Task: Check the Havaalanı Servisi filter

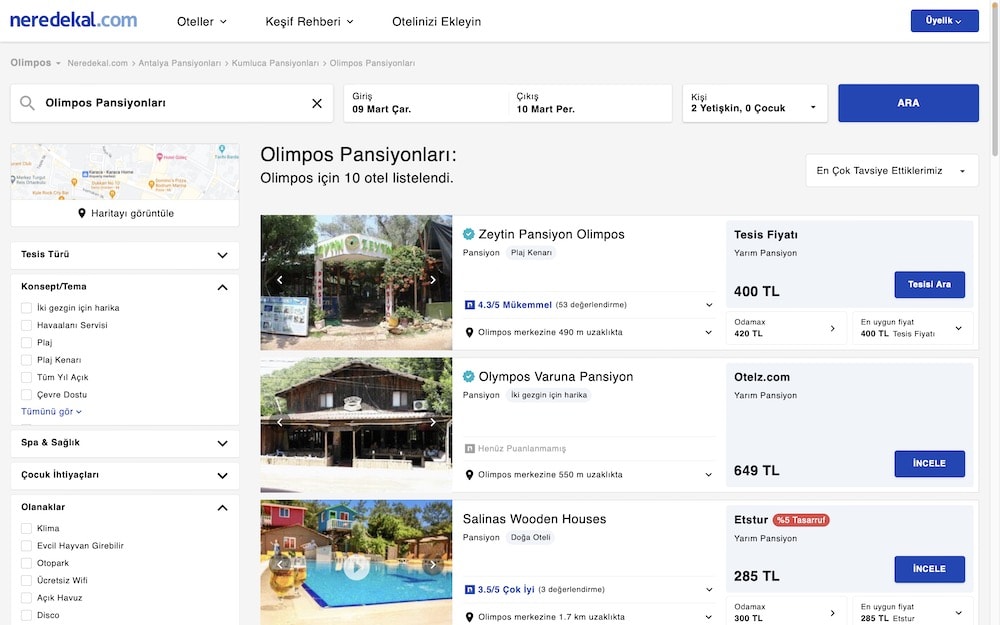Action: point(27,325)
